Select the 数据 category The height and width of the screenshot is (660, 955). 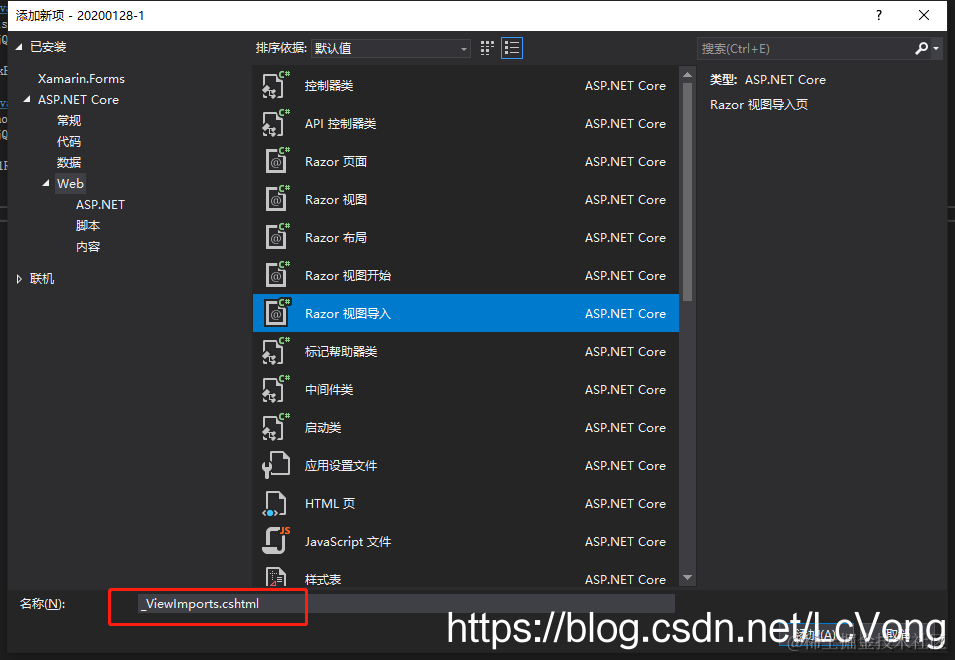click(x=69, y=163)
